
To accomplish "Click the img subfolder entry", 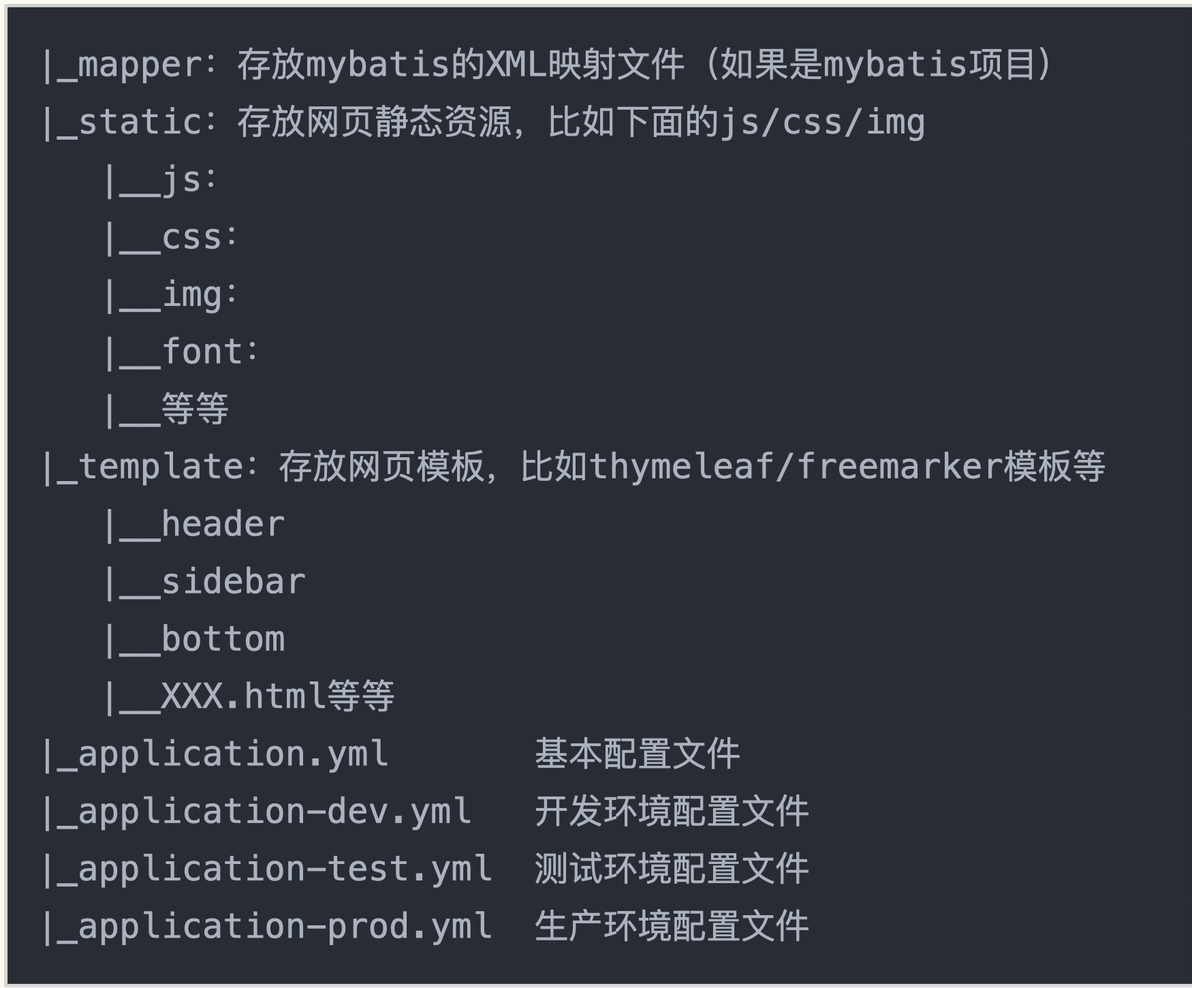I will click(171, 295).
